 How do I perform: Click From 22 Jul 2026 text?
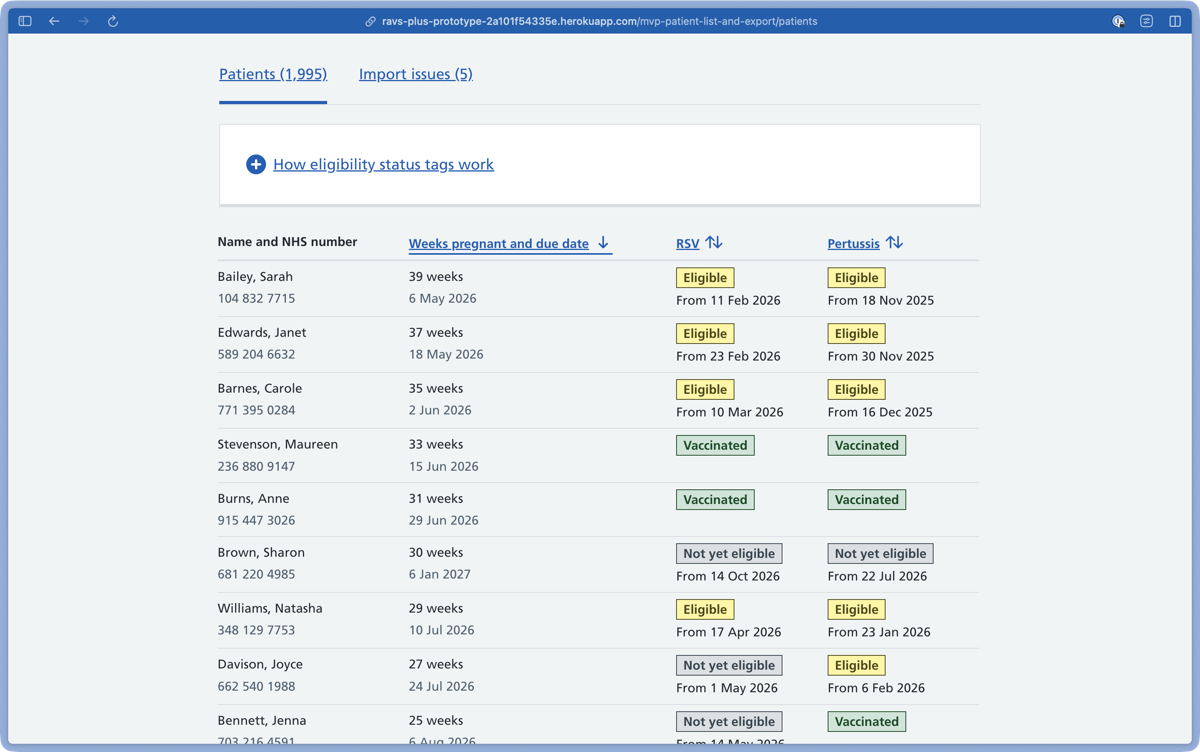click(x=878, y=576)
